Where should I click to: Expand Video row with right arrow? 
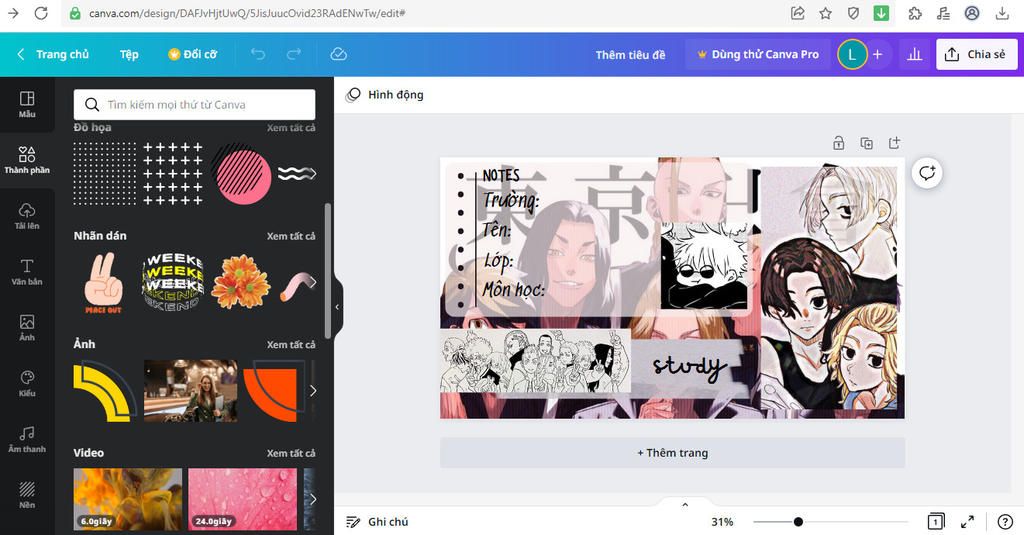point(312,500)
